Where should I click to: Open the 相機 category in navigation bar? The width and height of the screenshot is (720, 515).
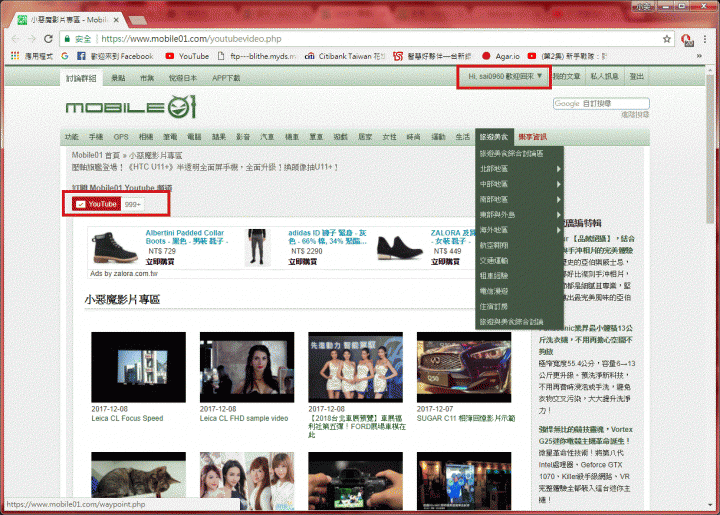pos(146,137)
